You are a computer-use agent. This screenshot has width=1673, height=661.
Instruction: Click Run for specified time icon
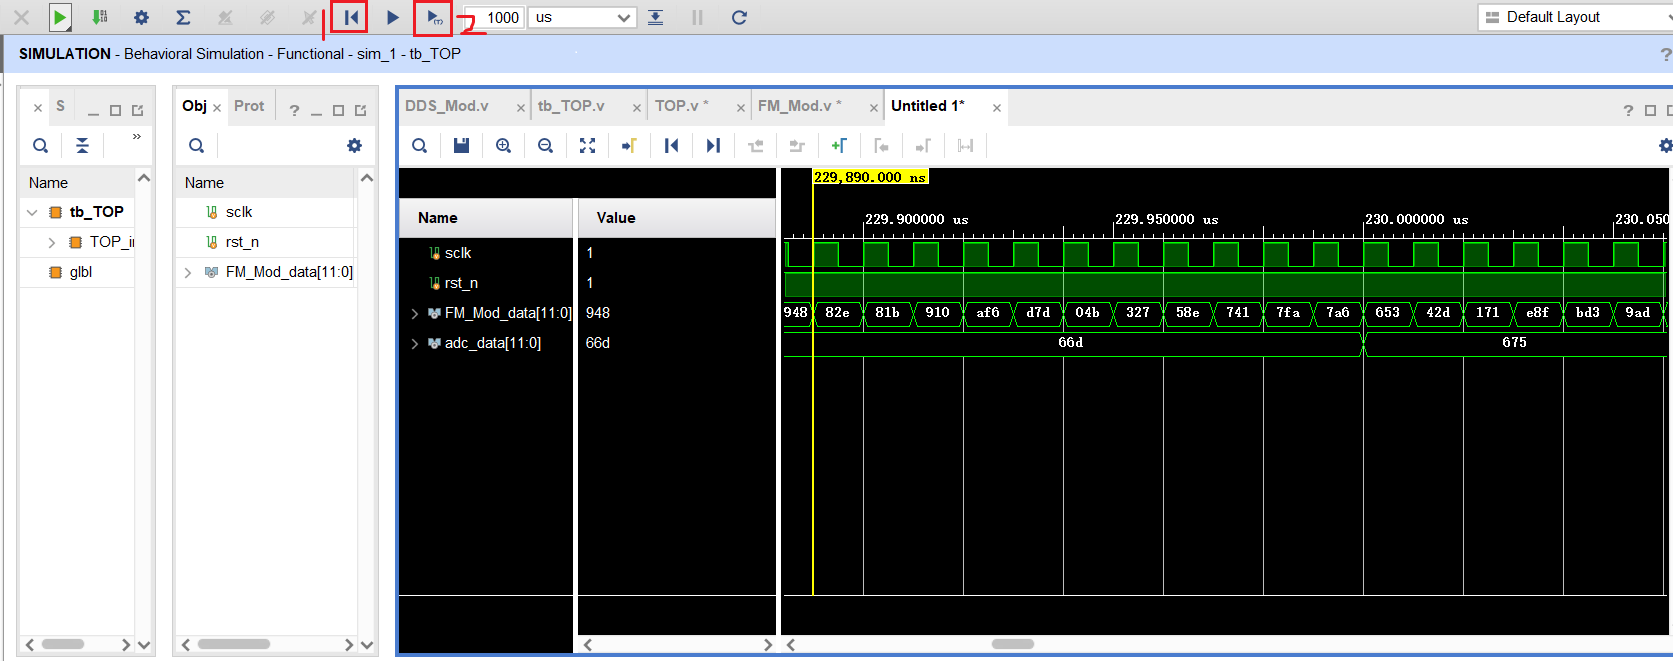point(433,17)
